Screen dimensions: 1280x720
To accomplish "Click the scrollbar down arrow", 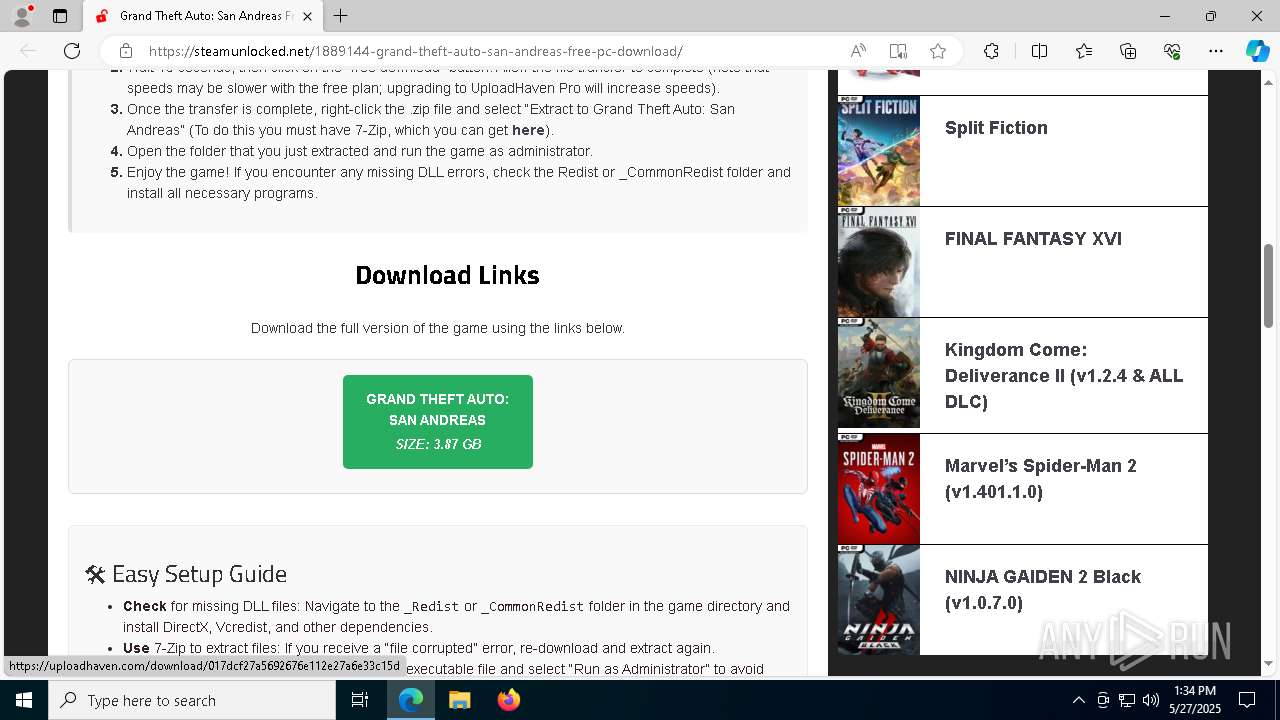I will coord(1268,663).
